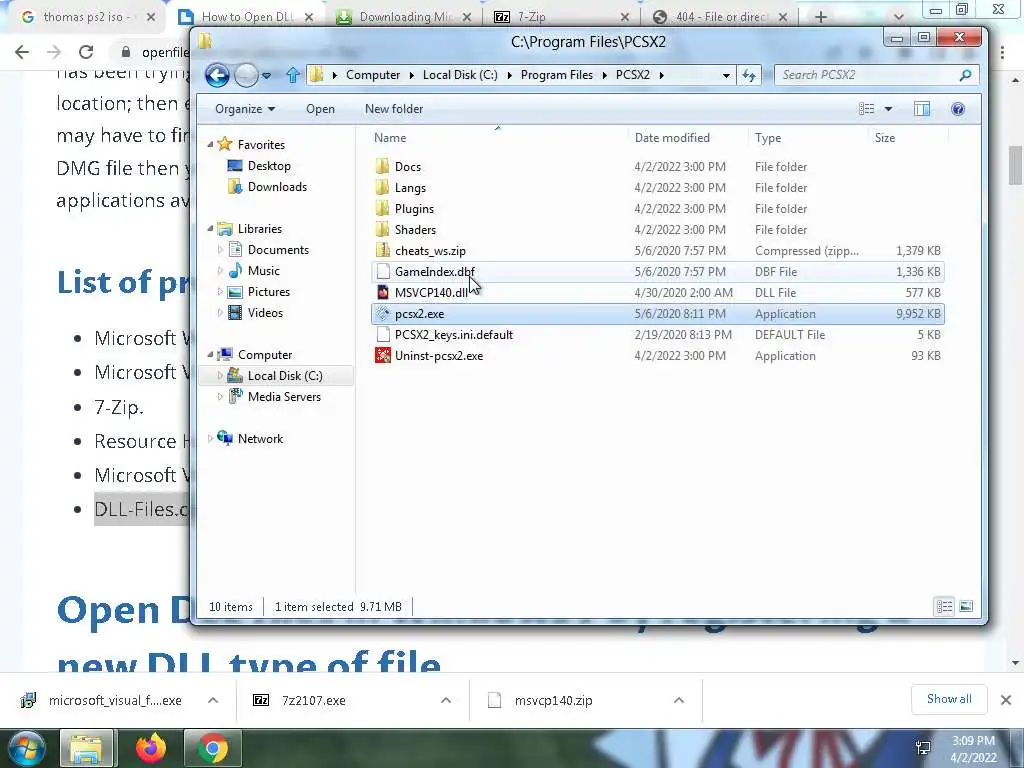Select the Langs folder icon
This screenshot has width=1024, height=768.
pos(383,187)
